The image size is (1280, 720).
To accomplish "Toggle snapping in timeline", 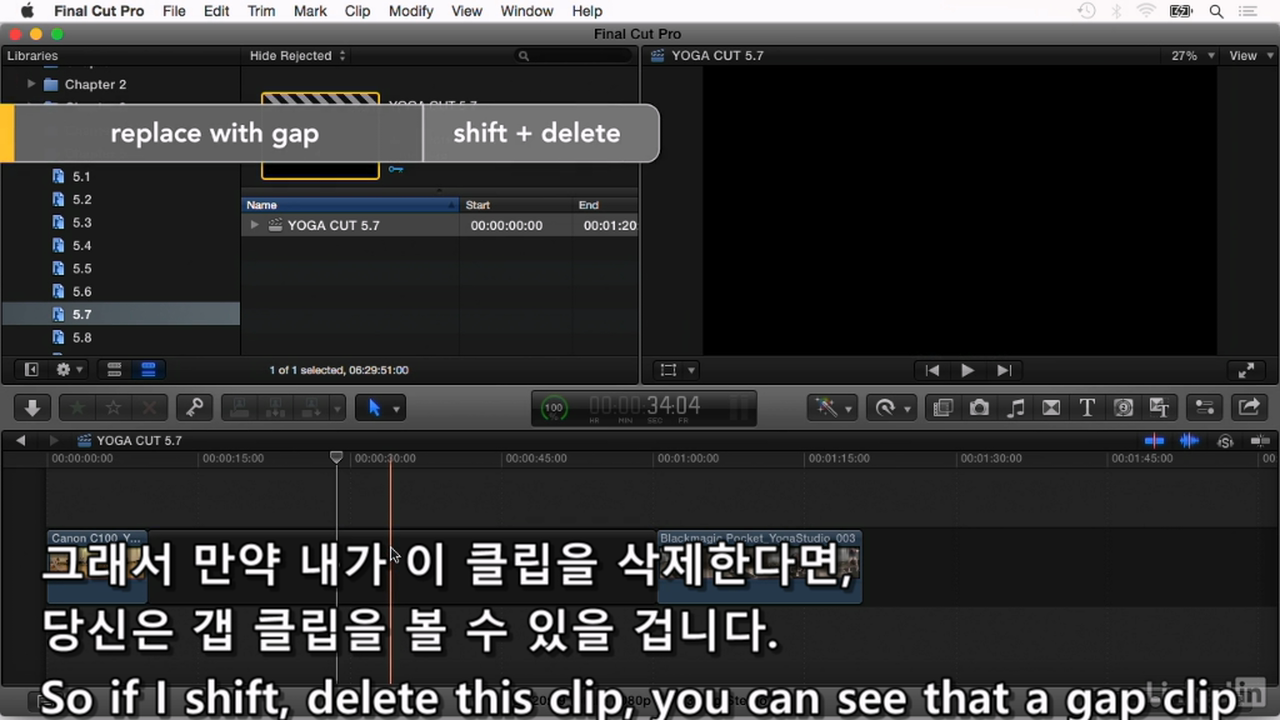I will (x=1261, y=440).
